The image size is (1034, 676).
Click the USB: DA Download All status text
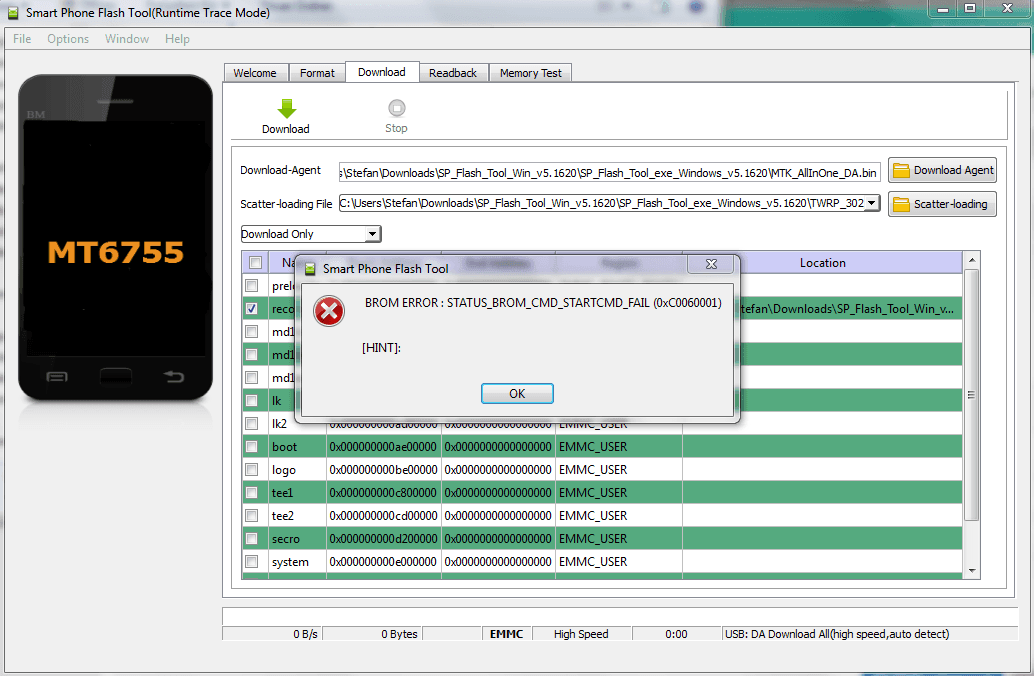[837, 634]
